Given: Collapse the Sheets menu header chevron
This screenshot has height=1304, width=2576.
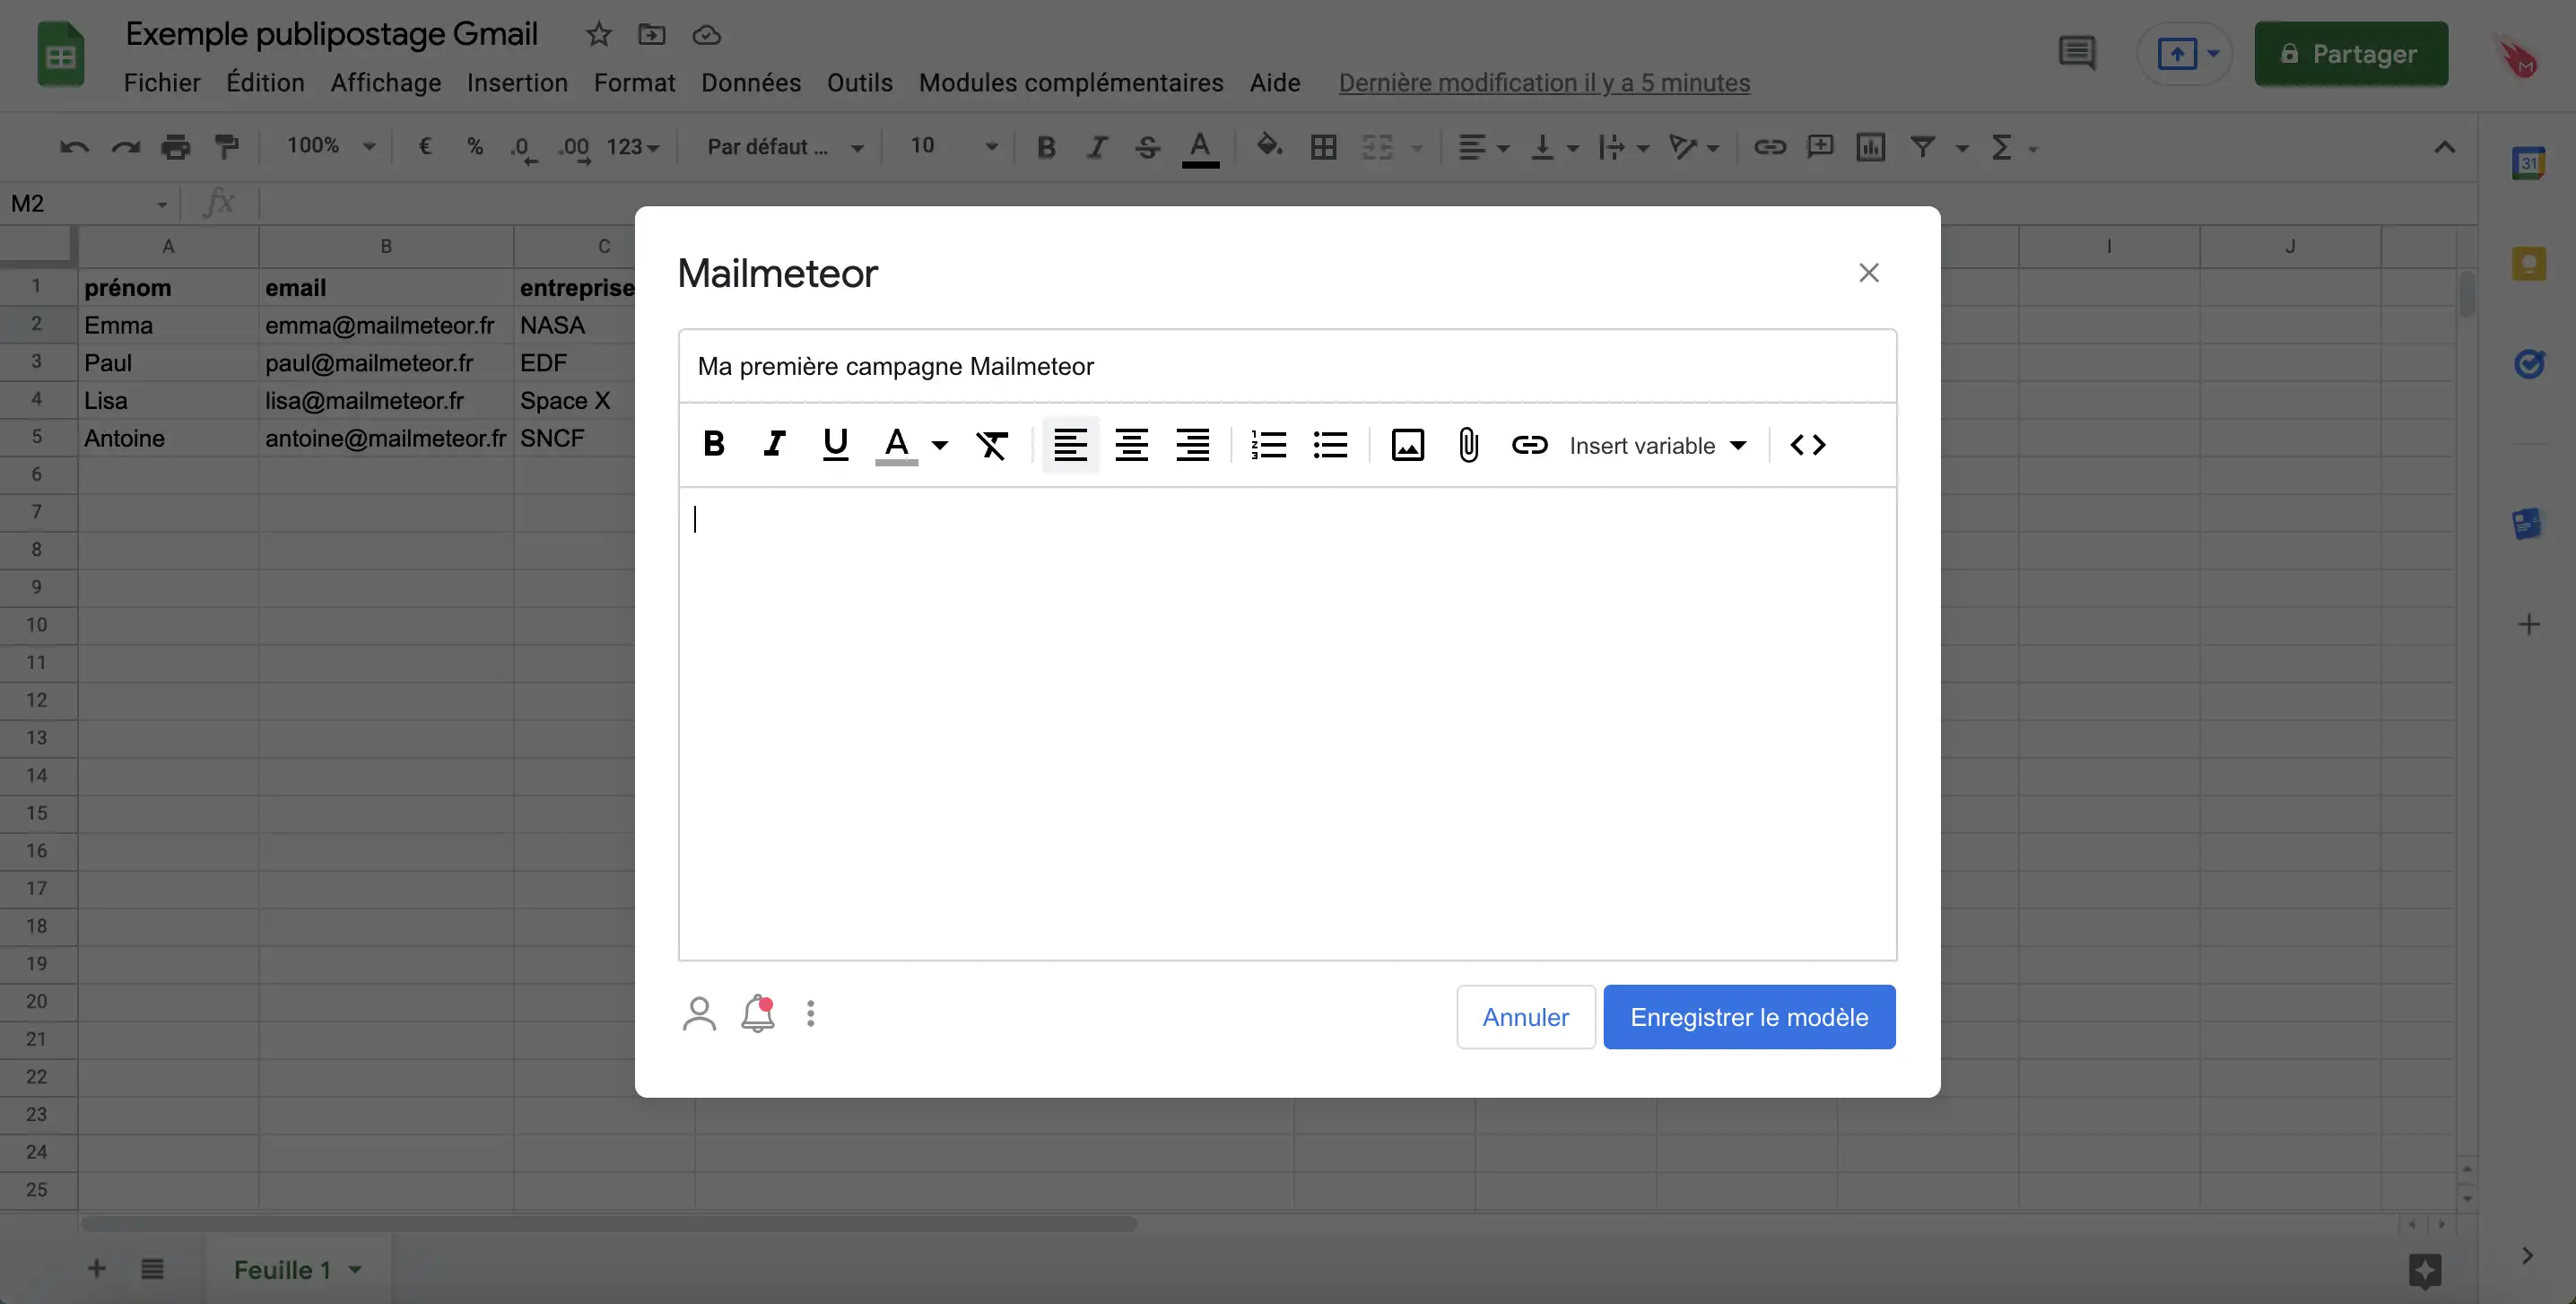Looking at the screenshot, I should pyautogui.click(x=2443, y=148).
